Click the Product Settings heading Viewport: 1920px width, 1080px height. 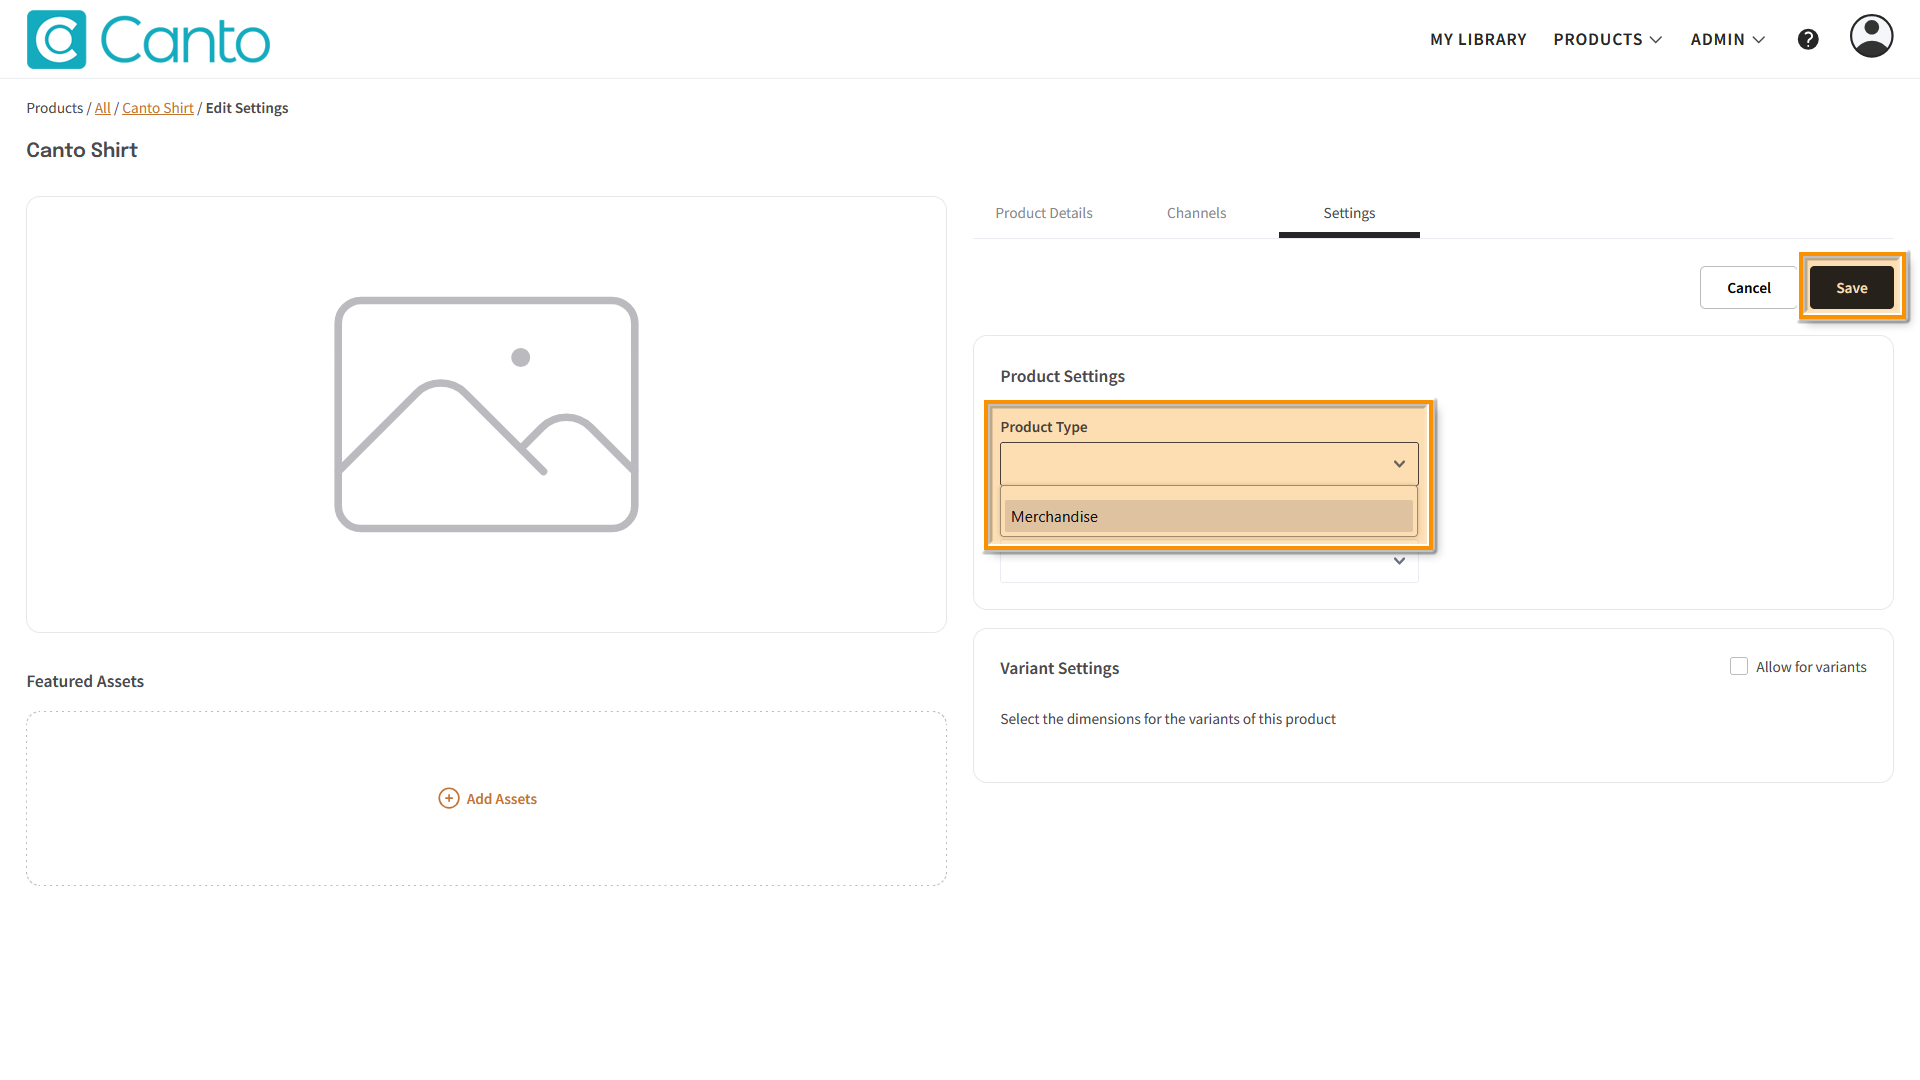1062,376
